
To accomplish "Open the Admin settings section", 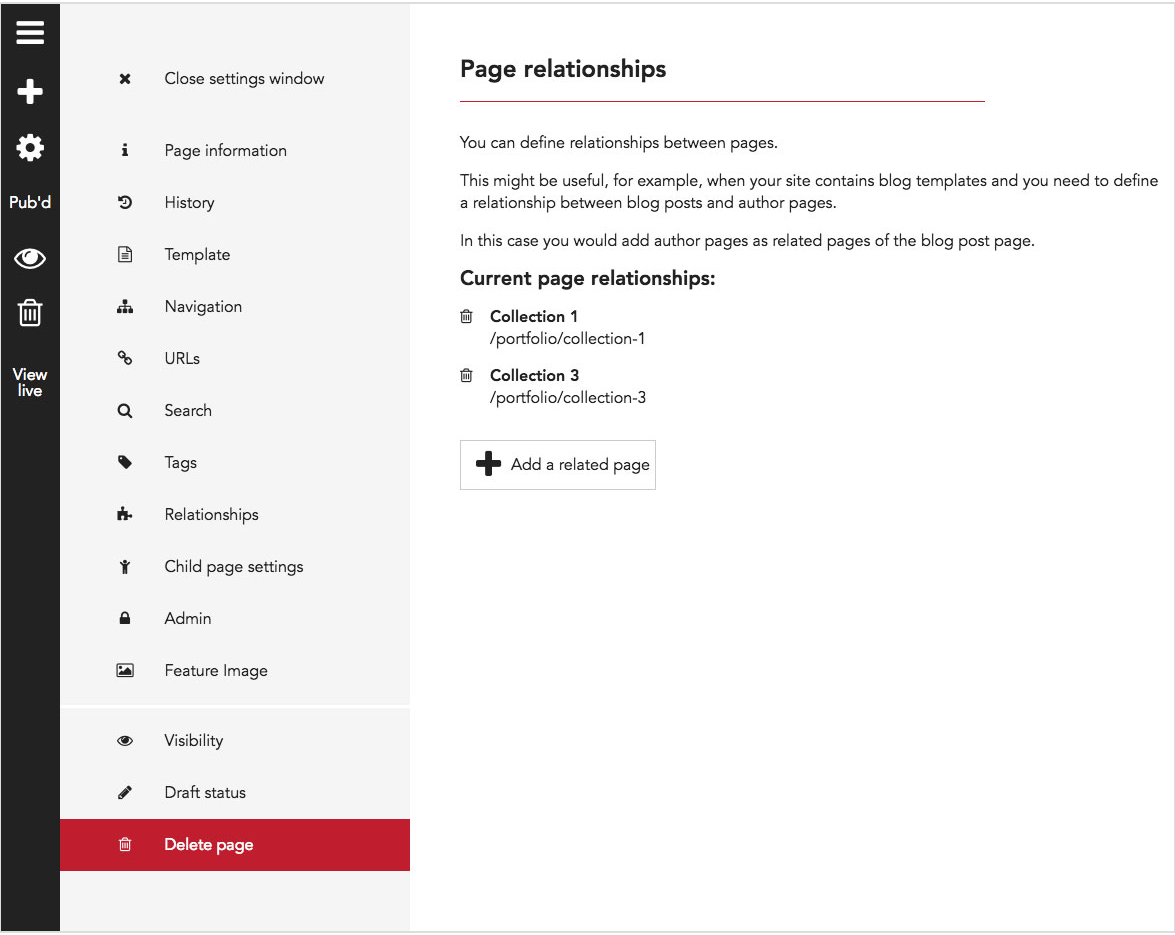I will tap(188, 619).
